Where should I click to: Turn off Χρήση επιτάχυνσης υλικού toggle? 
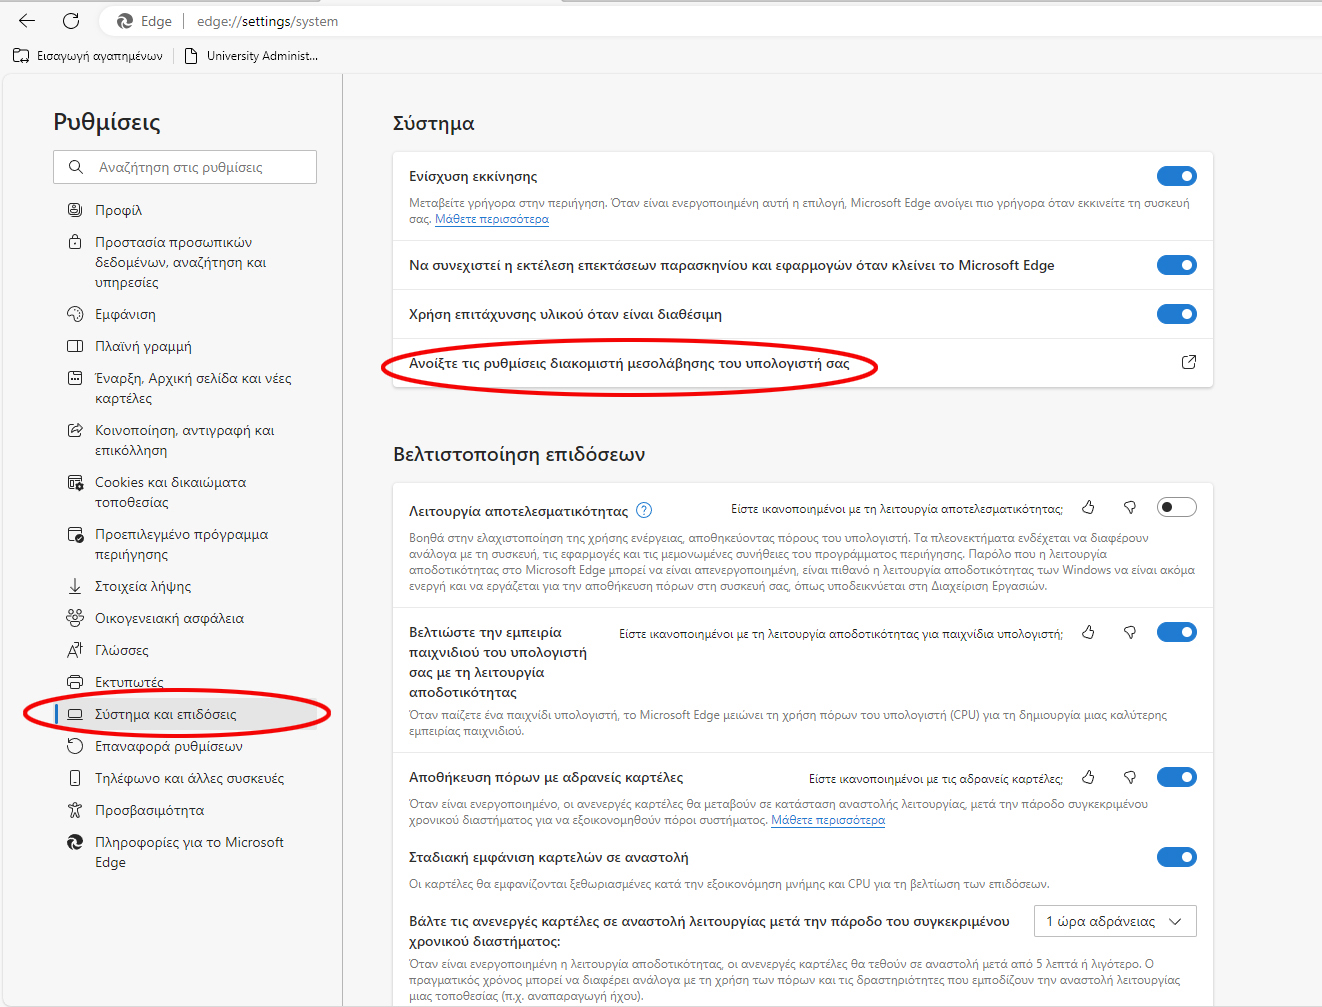tap(1176, 314)
